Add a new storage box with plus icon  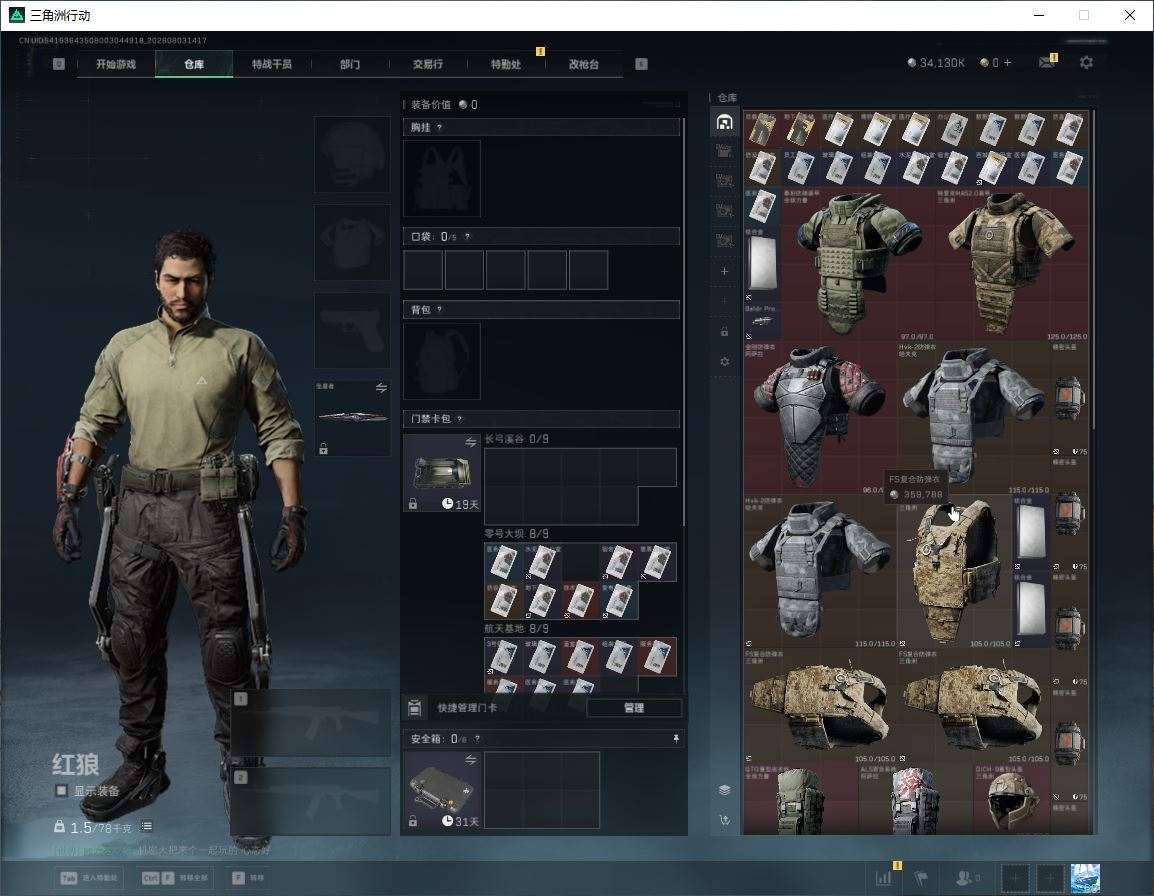point(724,271)
